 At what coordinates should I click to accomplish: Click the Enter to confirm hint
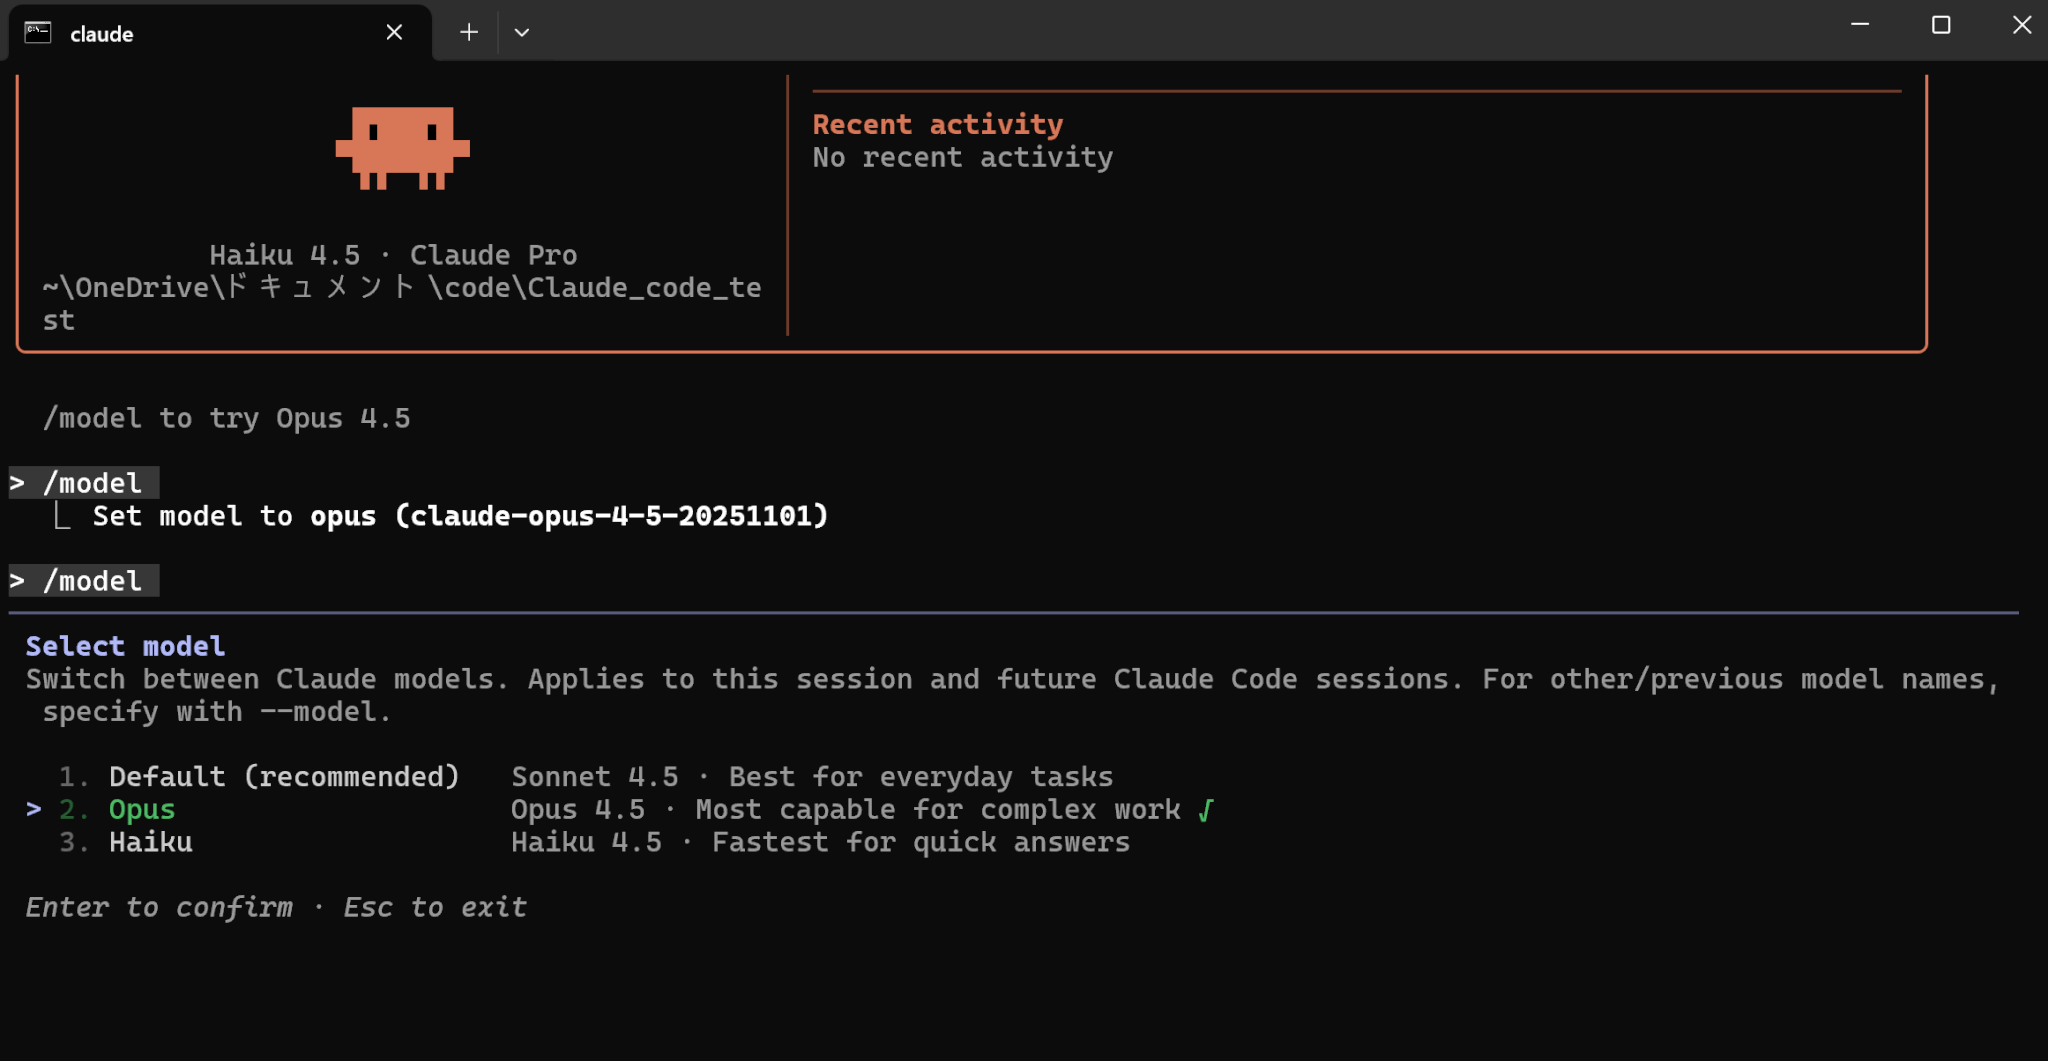pyautogui.click(x=159, y=907)
